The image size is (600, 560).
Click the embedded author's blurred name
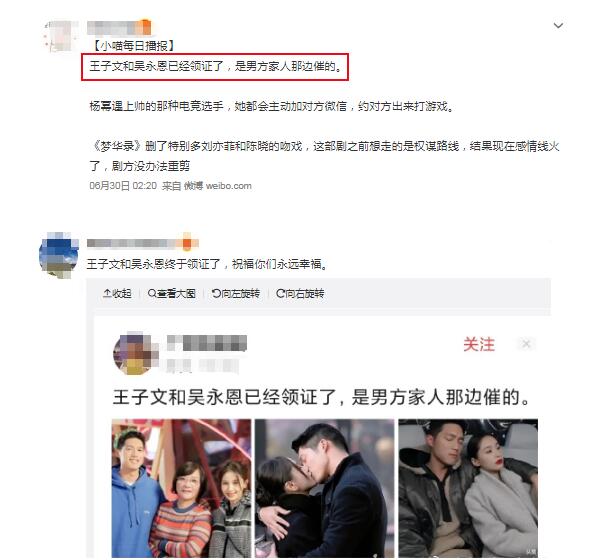[207, 343]
